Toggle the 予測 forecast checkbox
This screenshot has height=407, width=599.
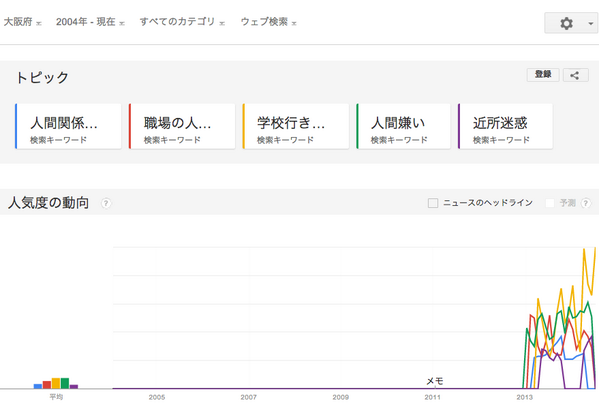[x=550, y=203]
